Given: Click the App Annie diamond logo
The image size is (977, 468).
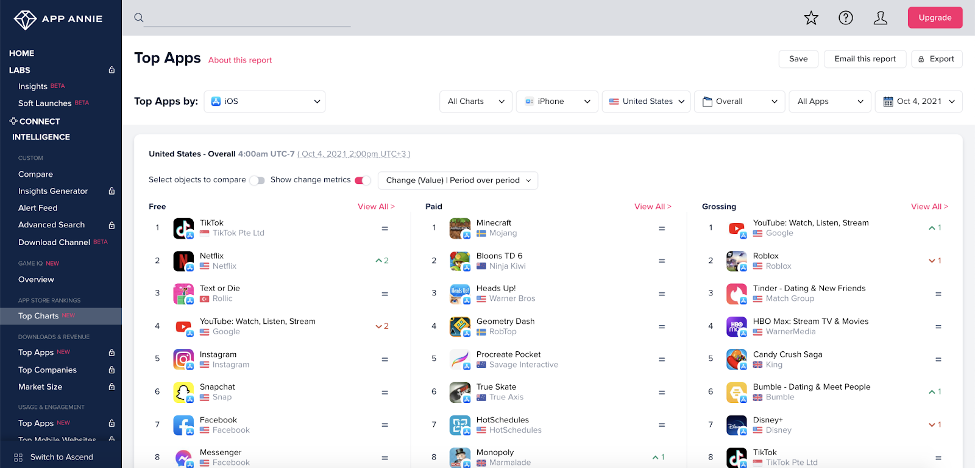Looking at the screenshot, I should point(25,19).
